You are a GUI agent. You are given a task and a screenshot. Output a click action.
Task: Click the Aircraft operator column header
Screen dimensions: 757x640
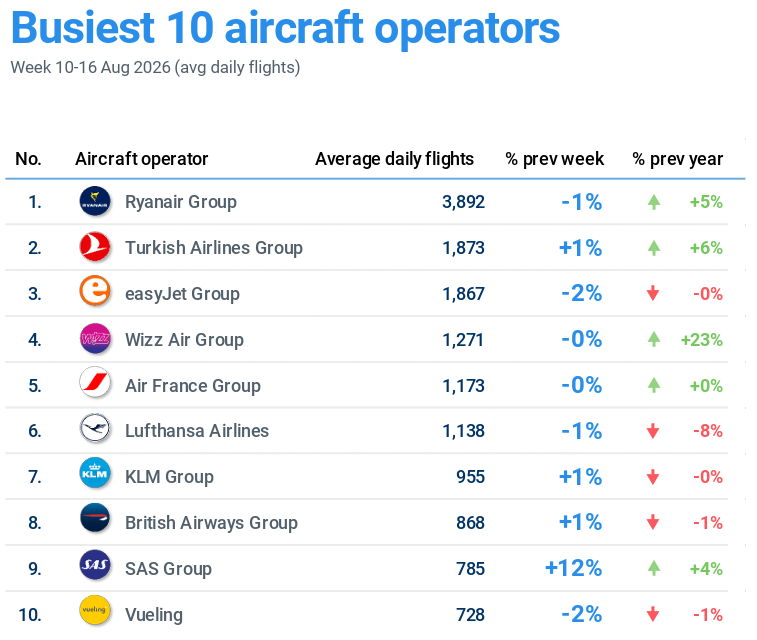pos(141,159)
